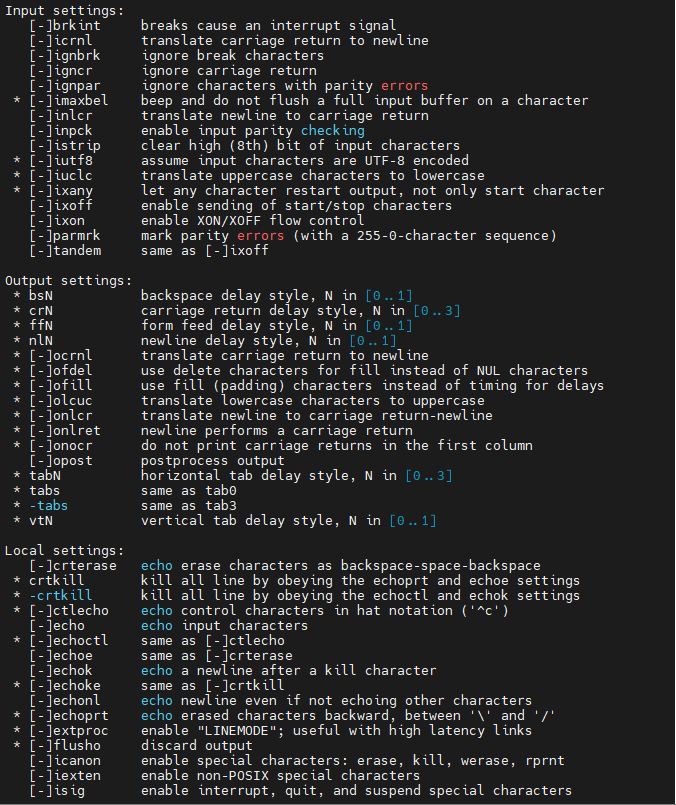Click the asterisk before [-]imaxbel
The height and width of the screenshot is (805, 676).
[x=17, y=100]
